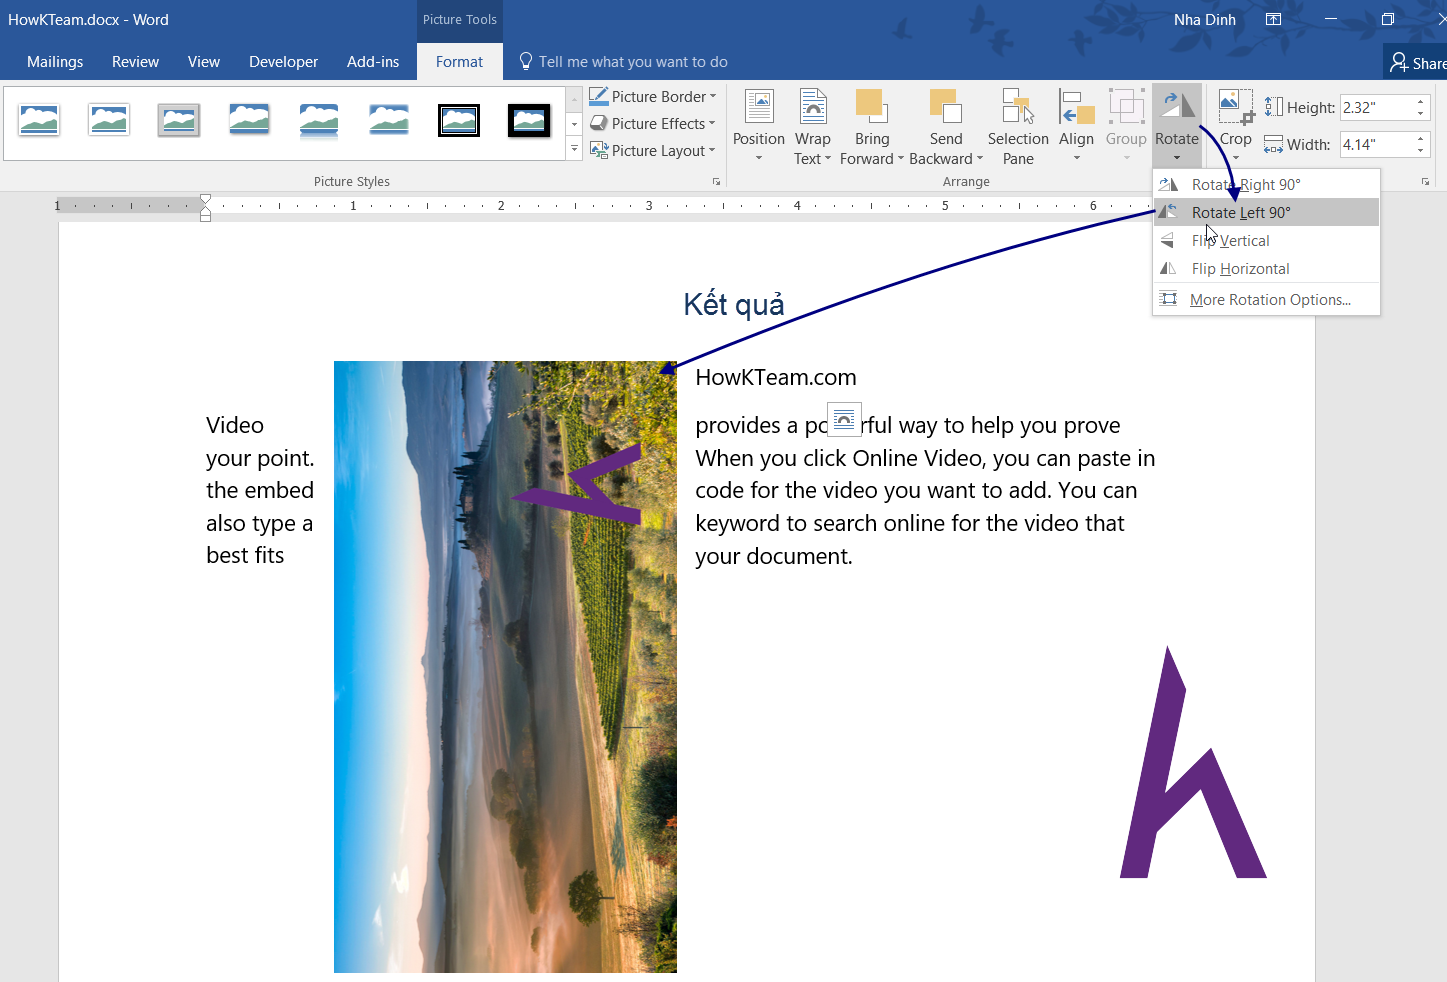1447x982 pixels.
Task: Expand the Picture Layout dropdown arrow
Action: (712, 150)
